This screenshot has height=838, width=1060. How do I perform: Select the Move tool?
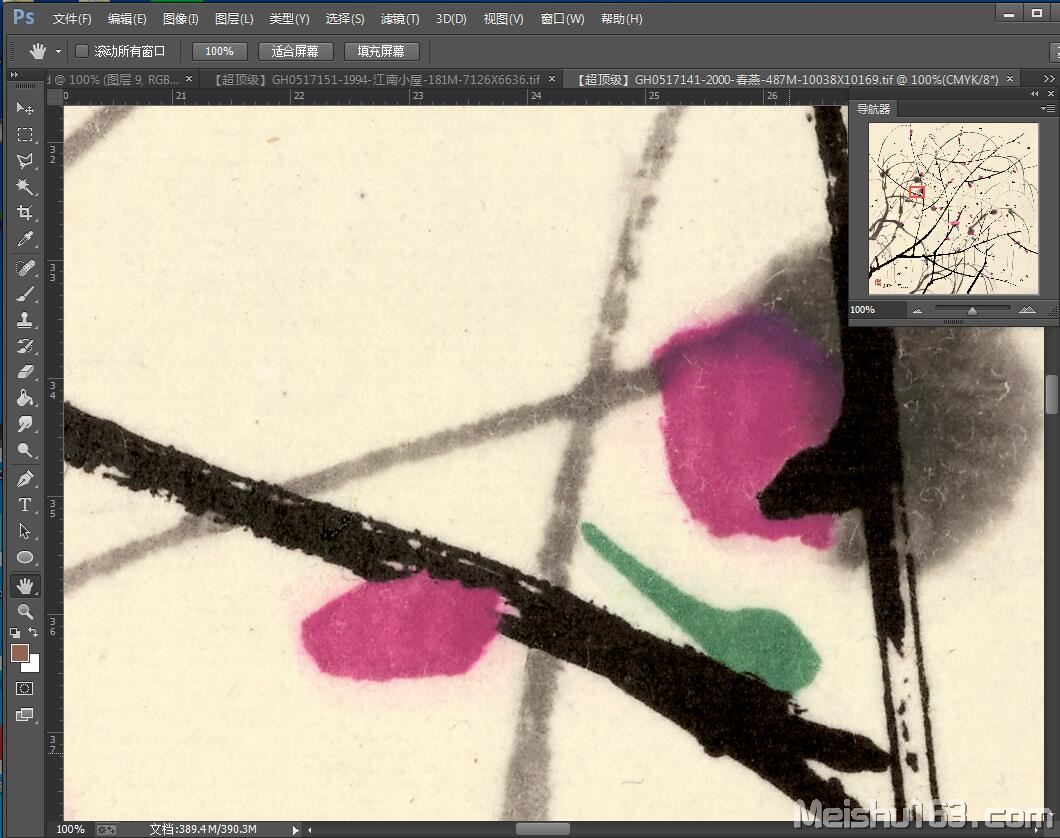[25, 108]
